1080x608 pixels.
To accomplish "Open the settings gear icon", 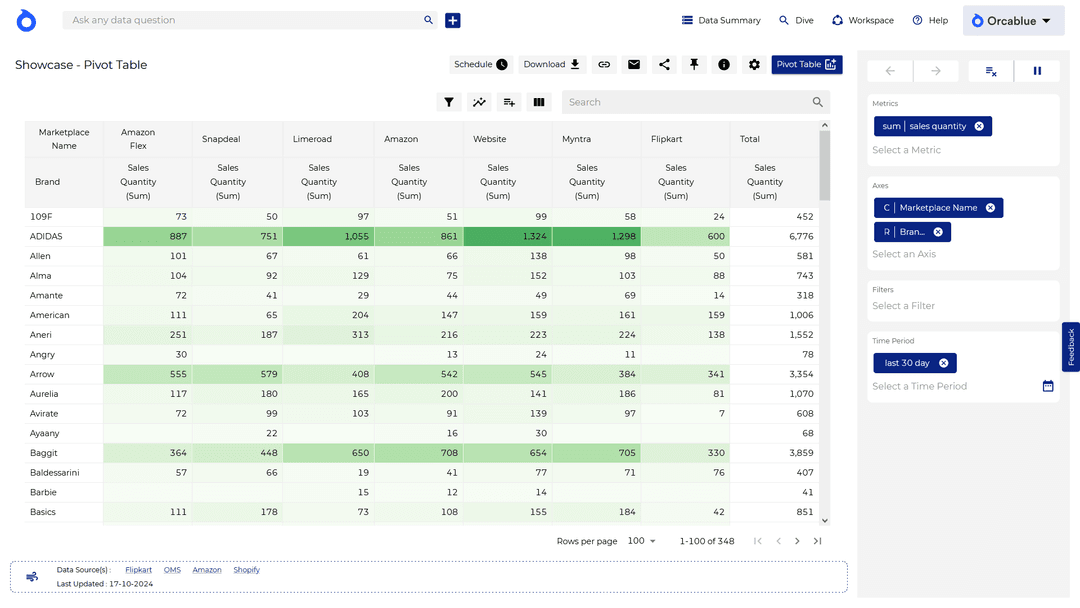I will click(x=754, y=65).
